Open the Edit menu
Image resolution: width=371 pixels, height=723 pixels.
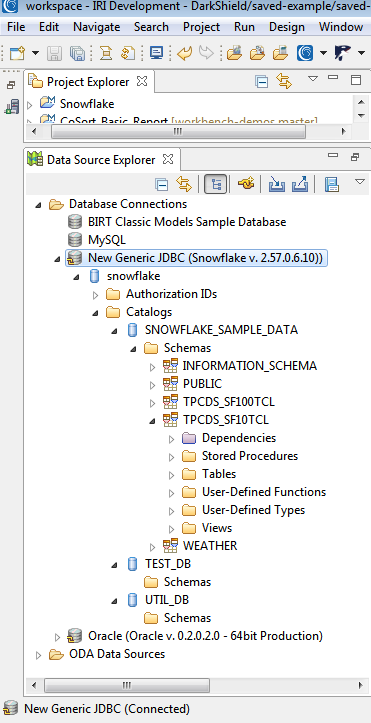pyautogui.click(x=49, y=27)
